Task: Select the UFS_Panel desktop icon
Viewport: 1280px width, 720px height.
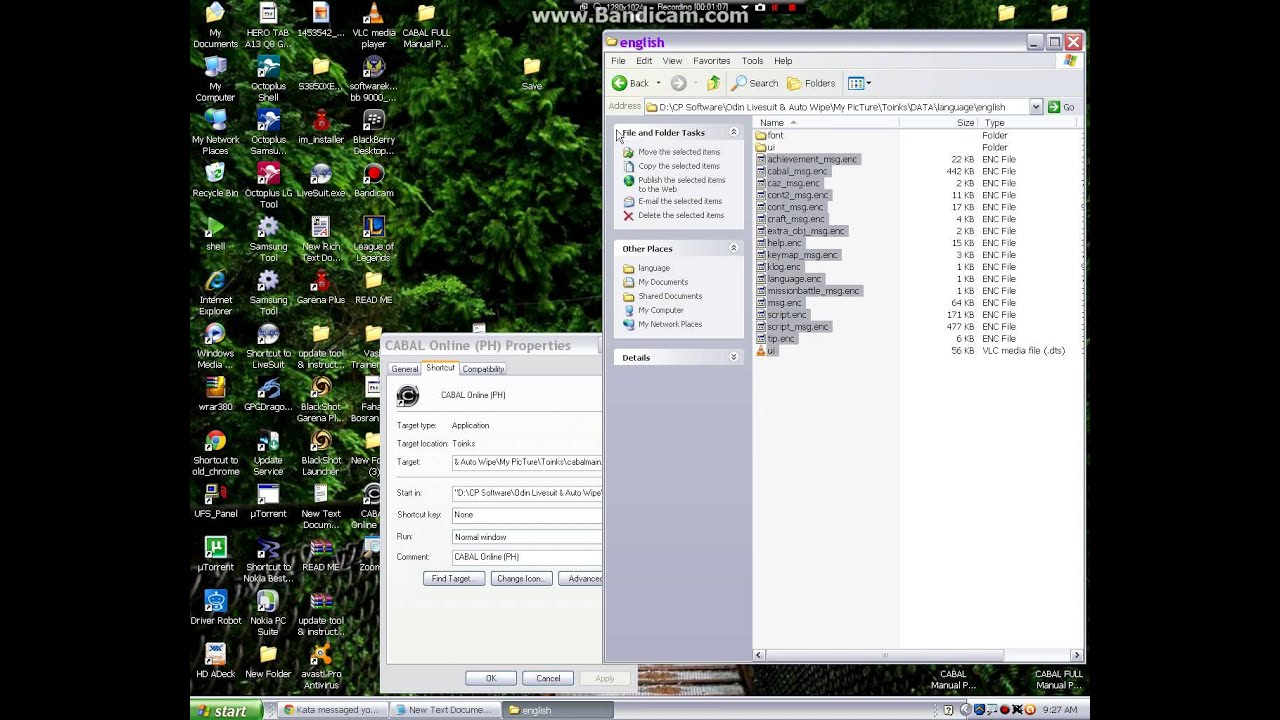Action: (x=215, y=500)
